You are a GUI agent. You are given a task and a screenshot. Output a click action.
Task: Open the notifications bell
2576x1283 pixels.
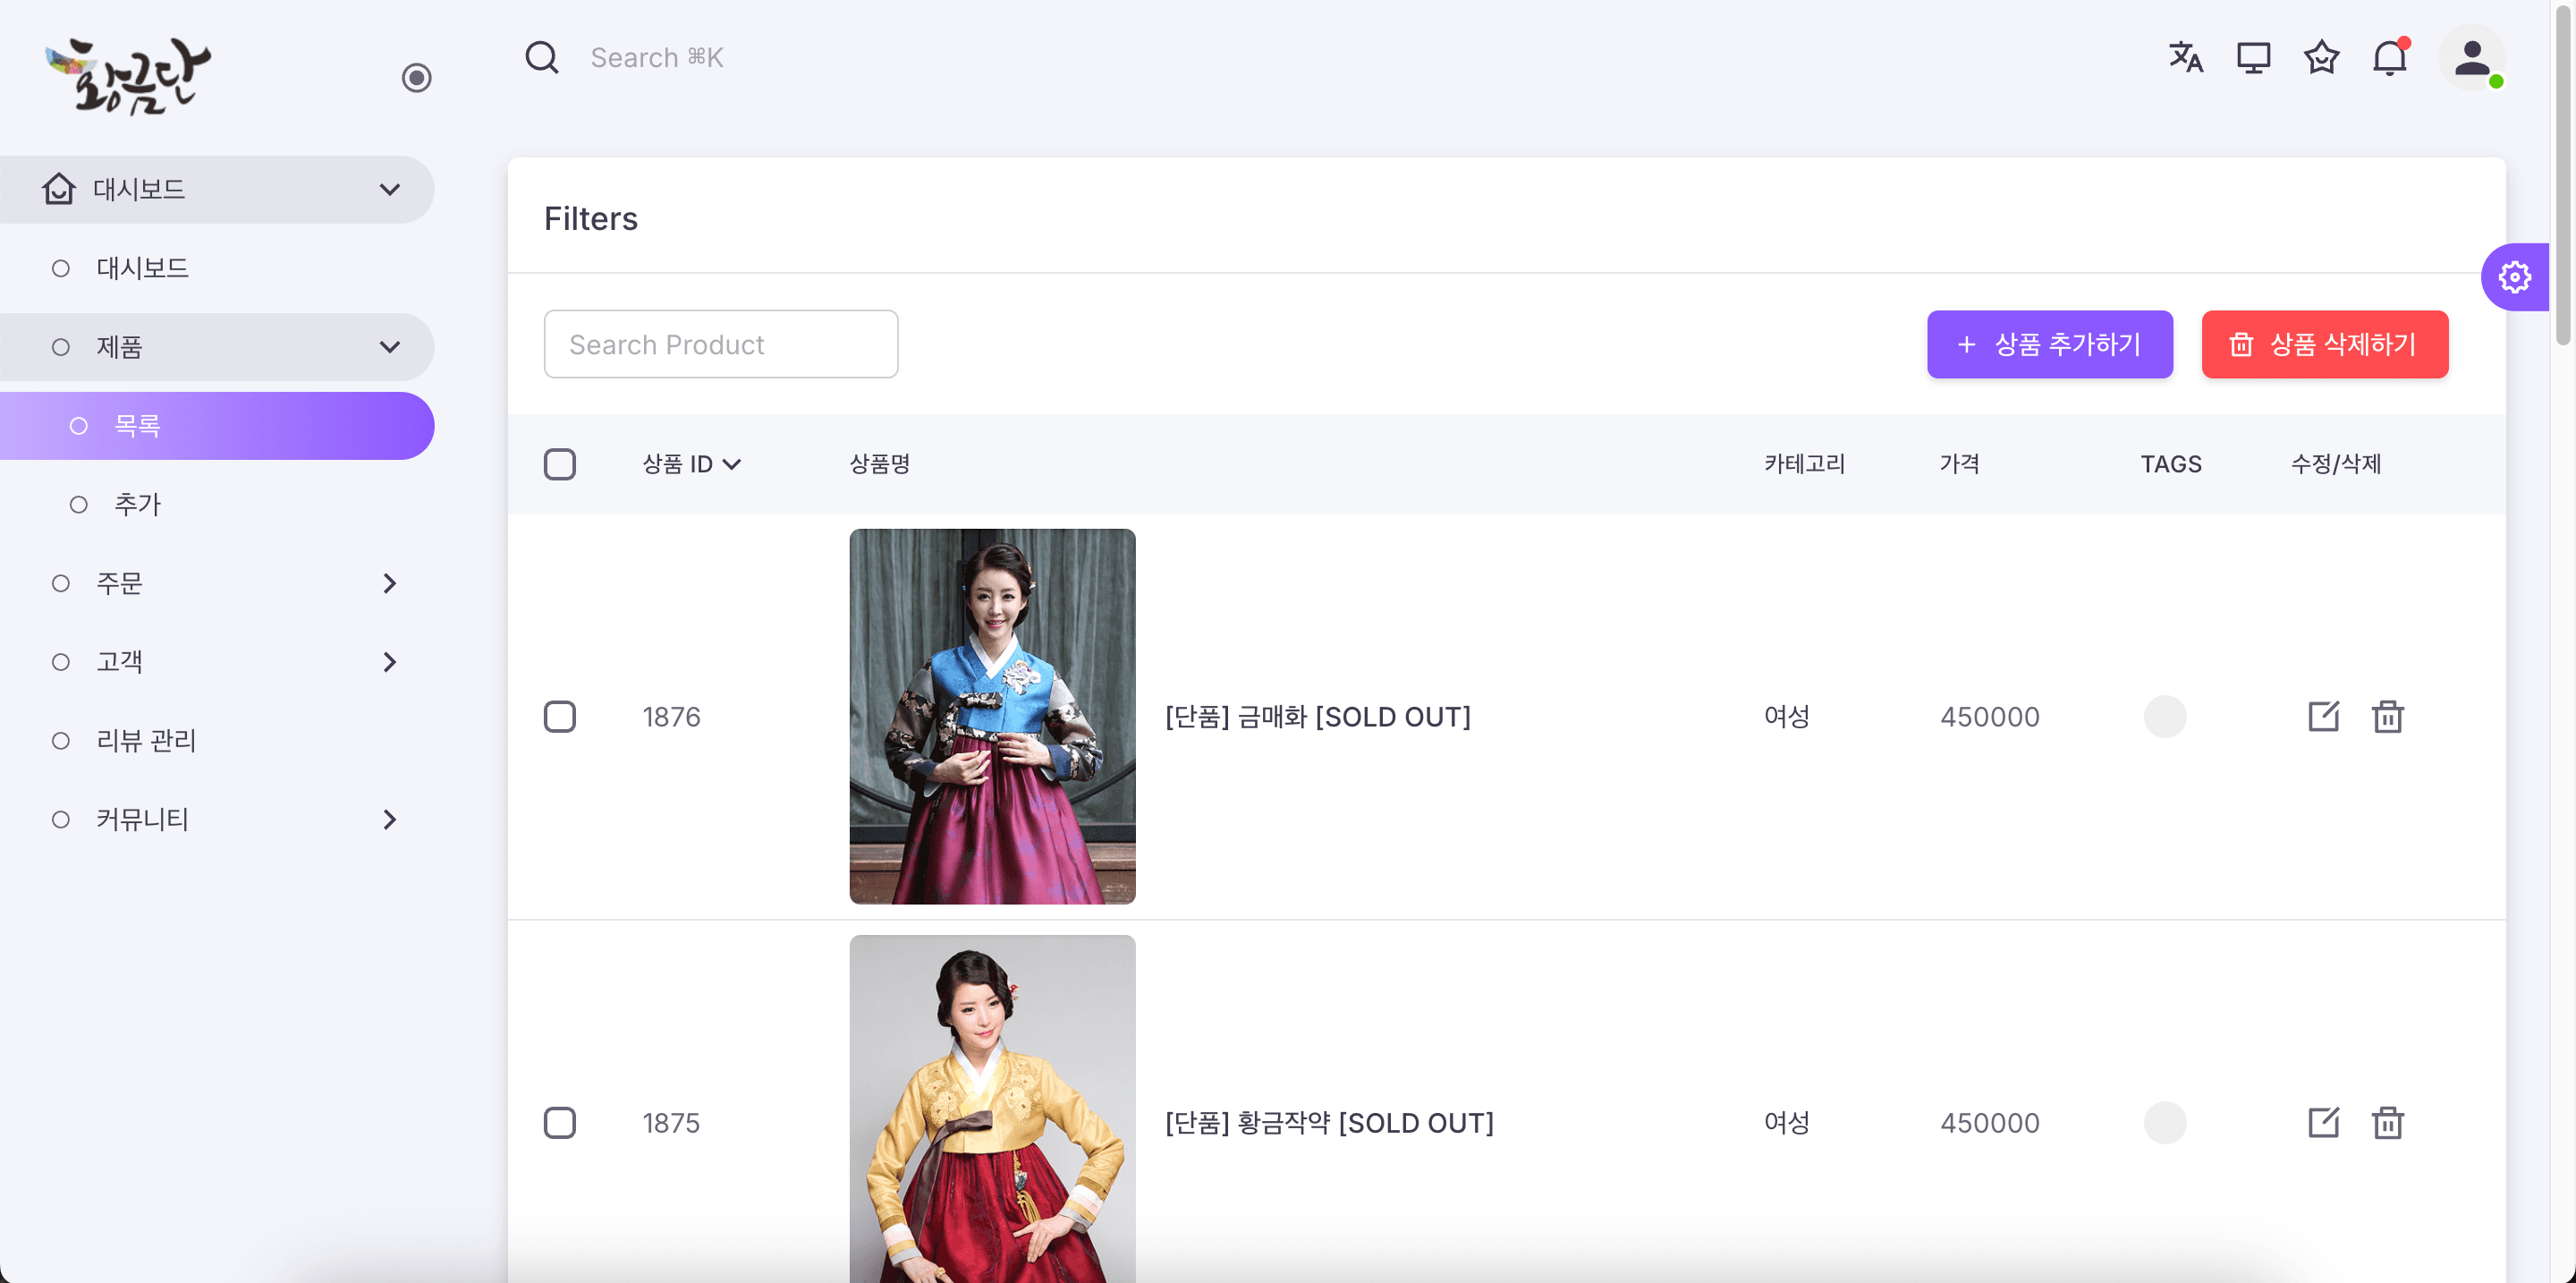[2389, 58]
